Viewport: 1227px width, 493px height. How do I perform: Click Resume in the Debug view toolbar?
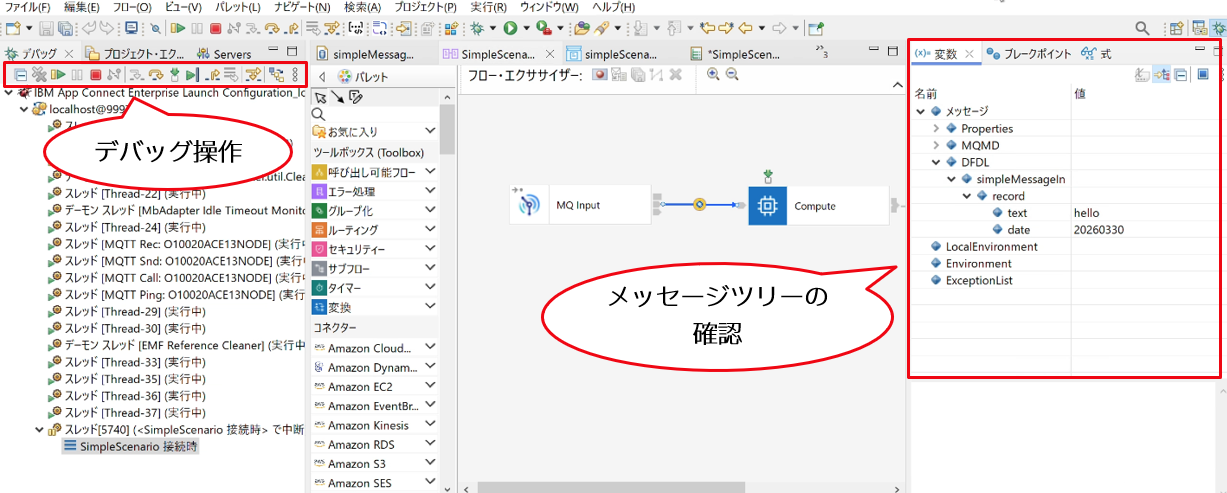pyautogui.click(x=58, y=74)
